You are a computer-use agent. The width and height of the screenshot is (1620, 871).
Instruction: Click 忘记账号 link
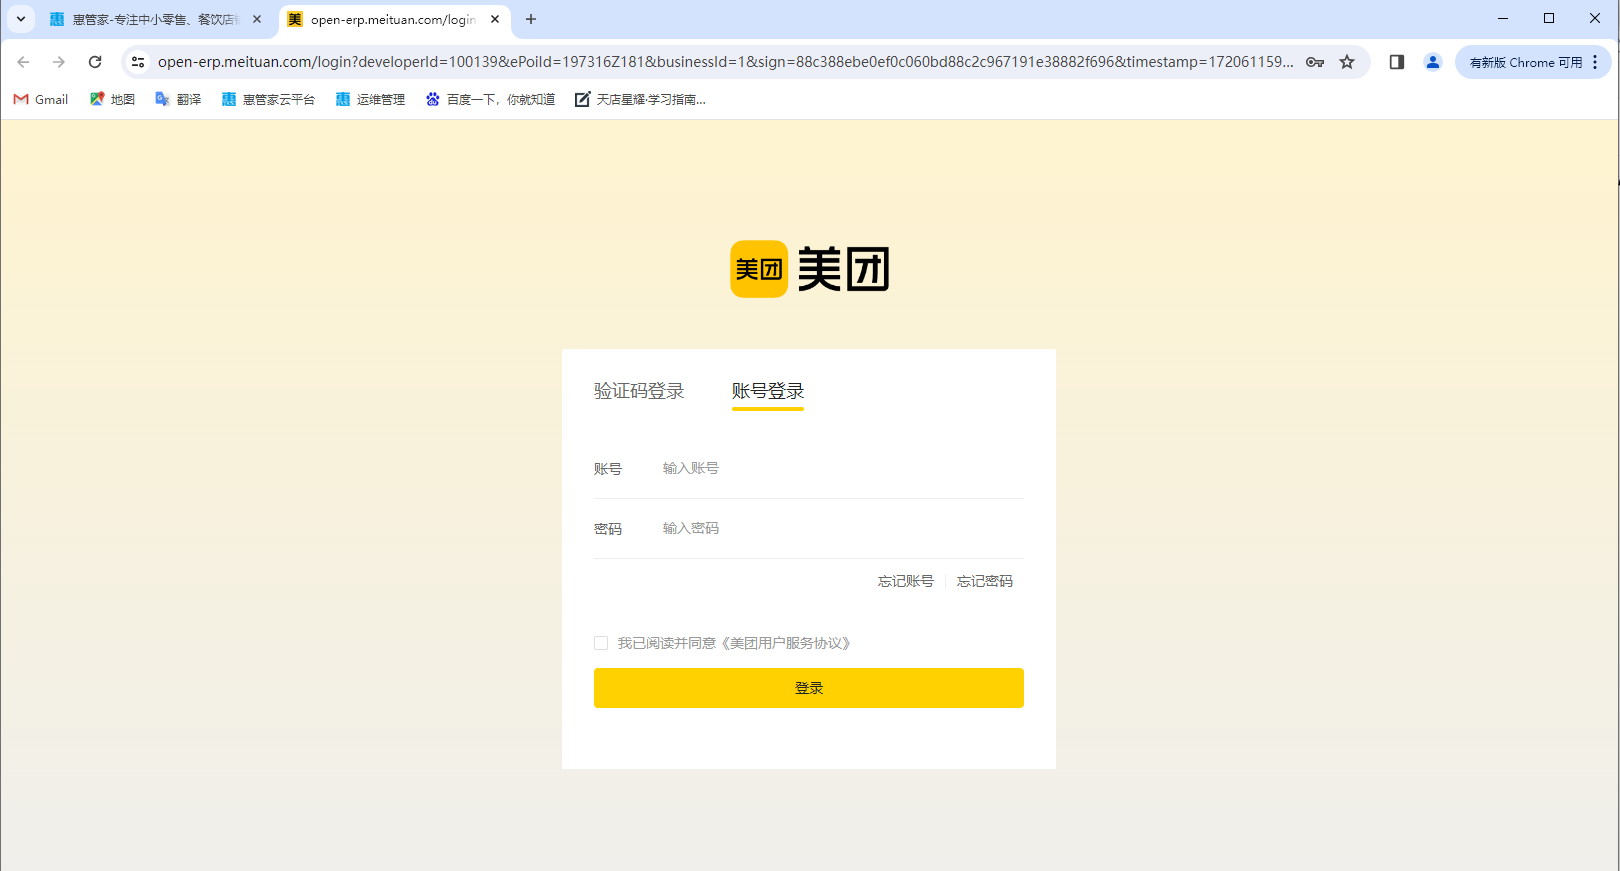(906, 581)
